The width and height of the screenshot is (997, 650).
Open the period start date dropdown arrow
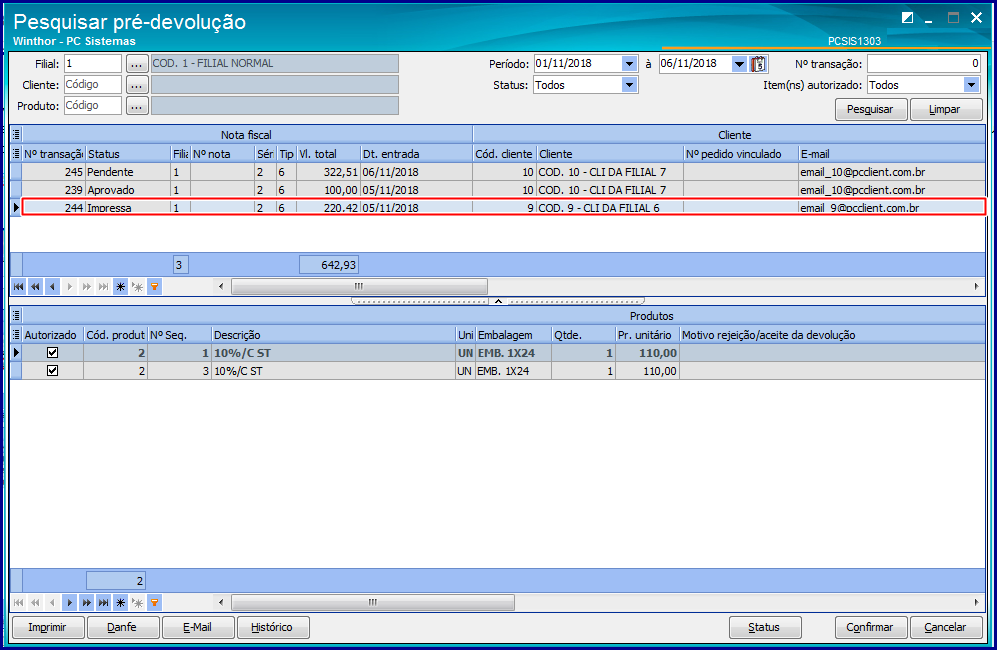629,64
